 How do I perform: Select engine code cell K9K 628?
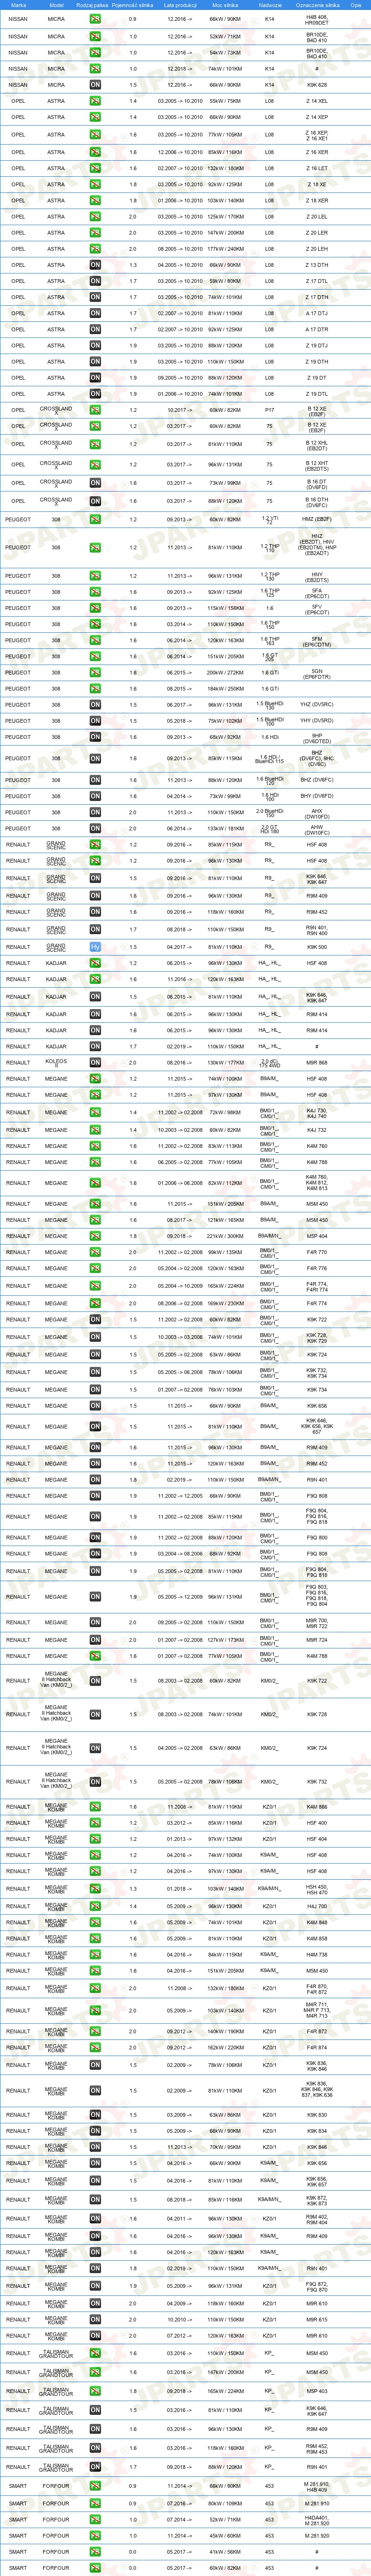(317, 85)
